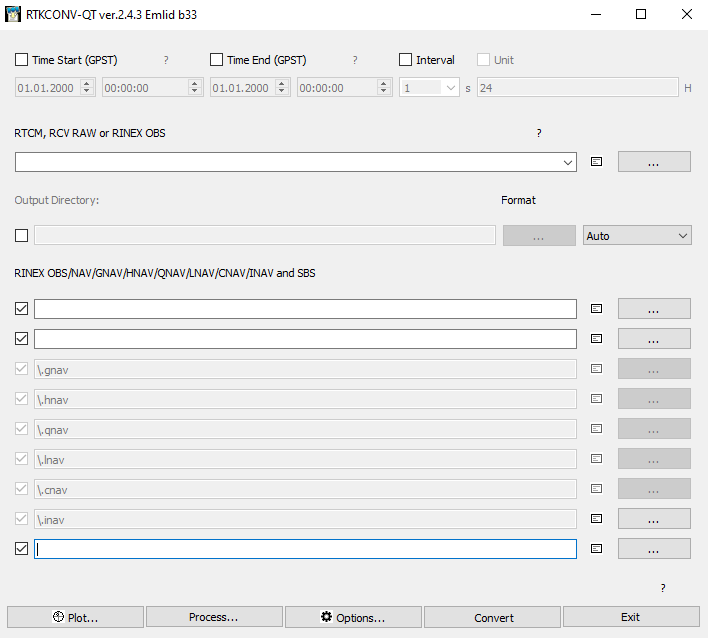708x638 pixels.
Task: Click the Process button
Action: pos(214,617)
